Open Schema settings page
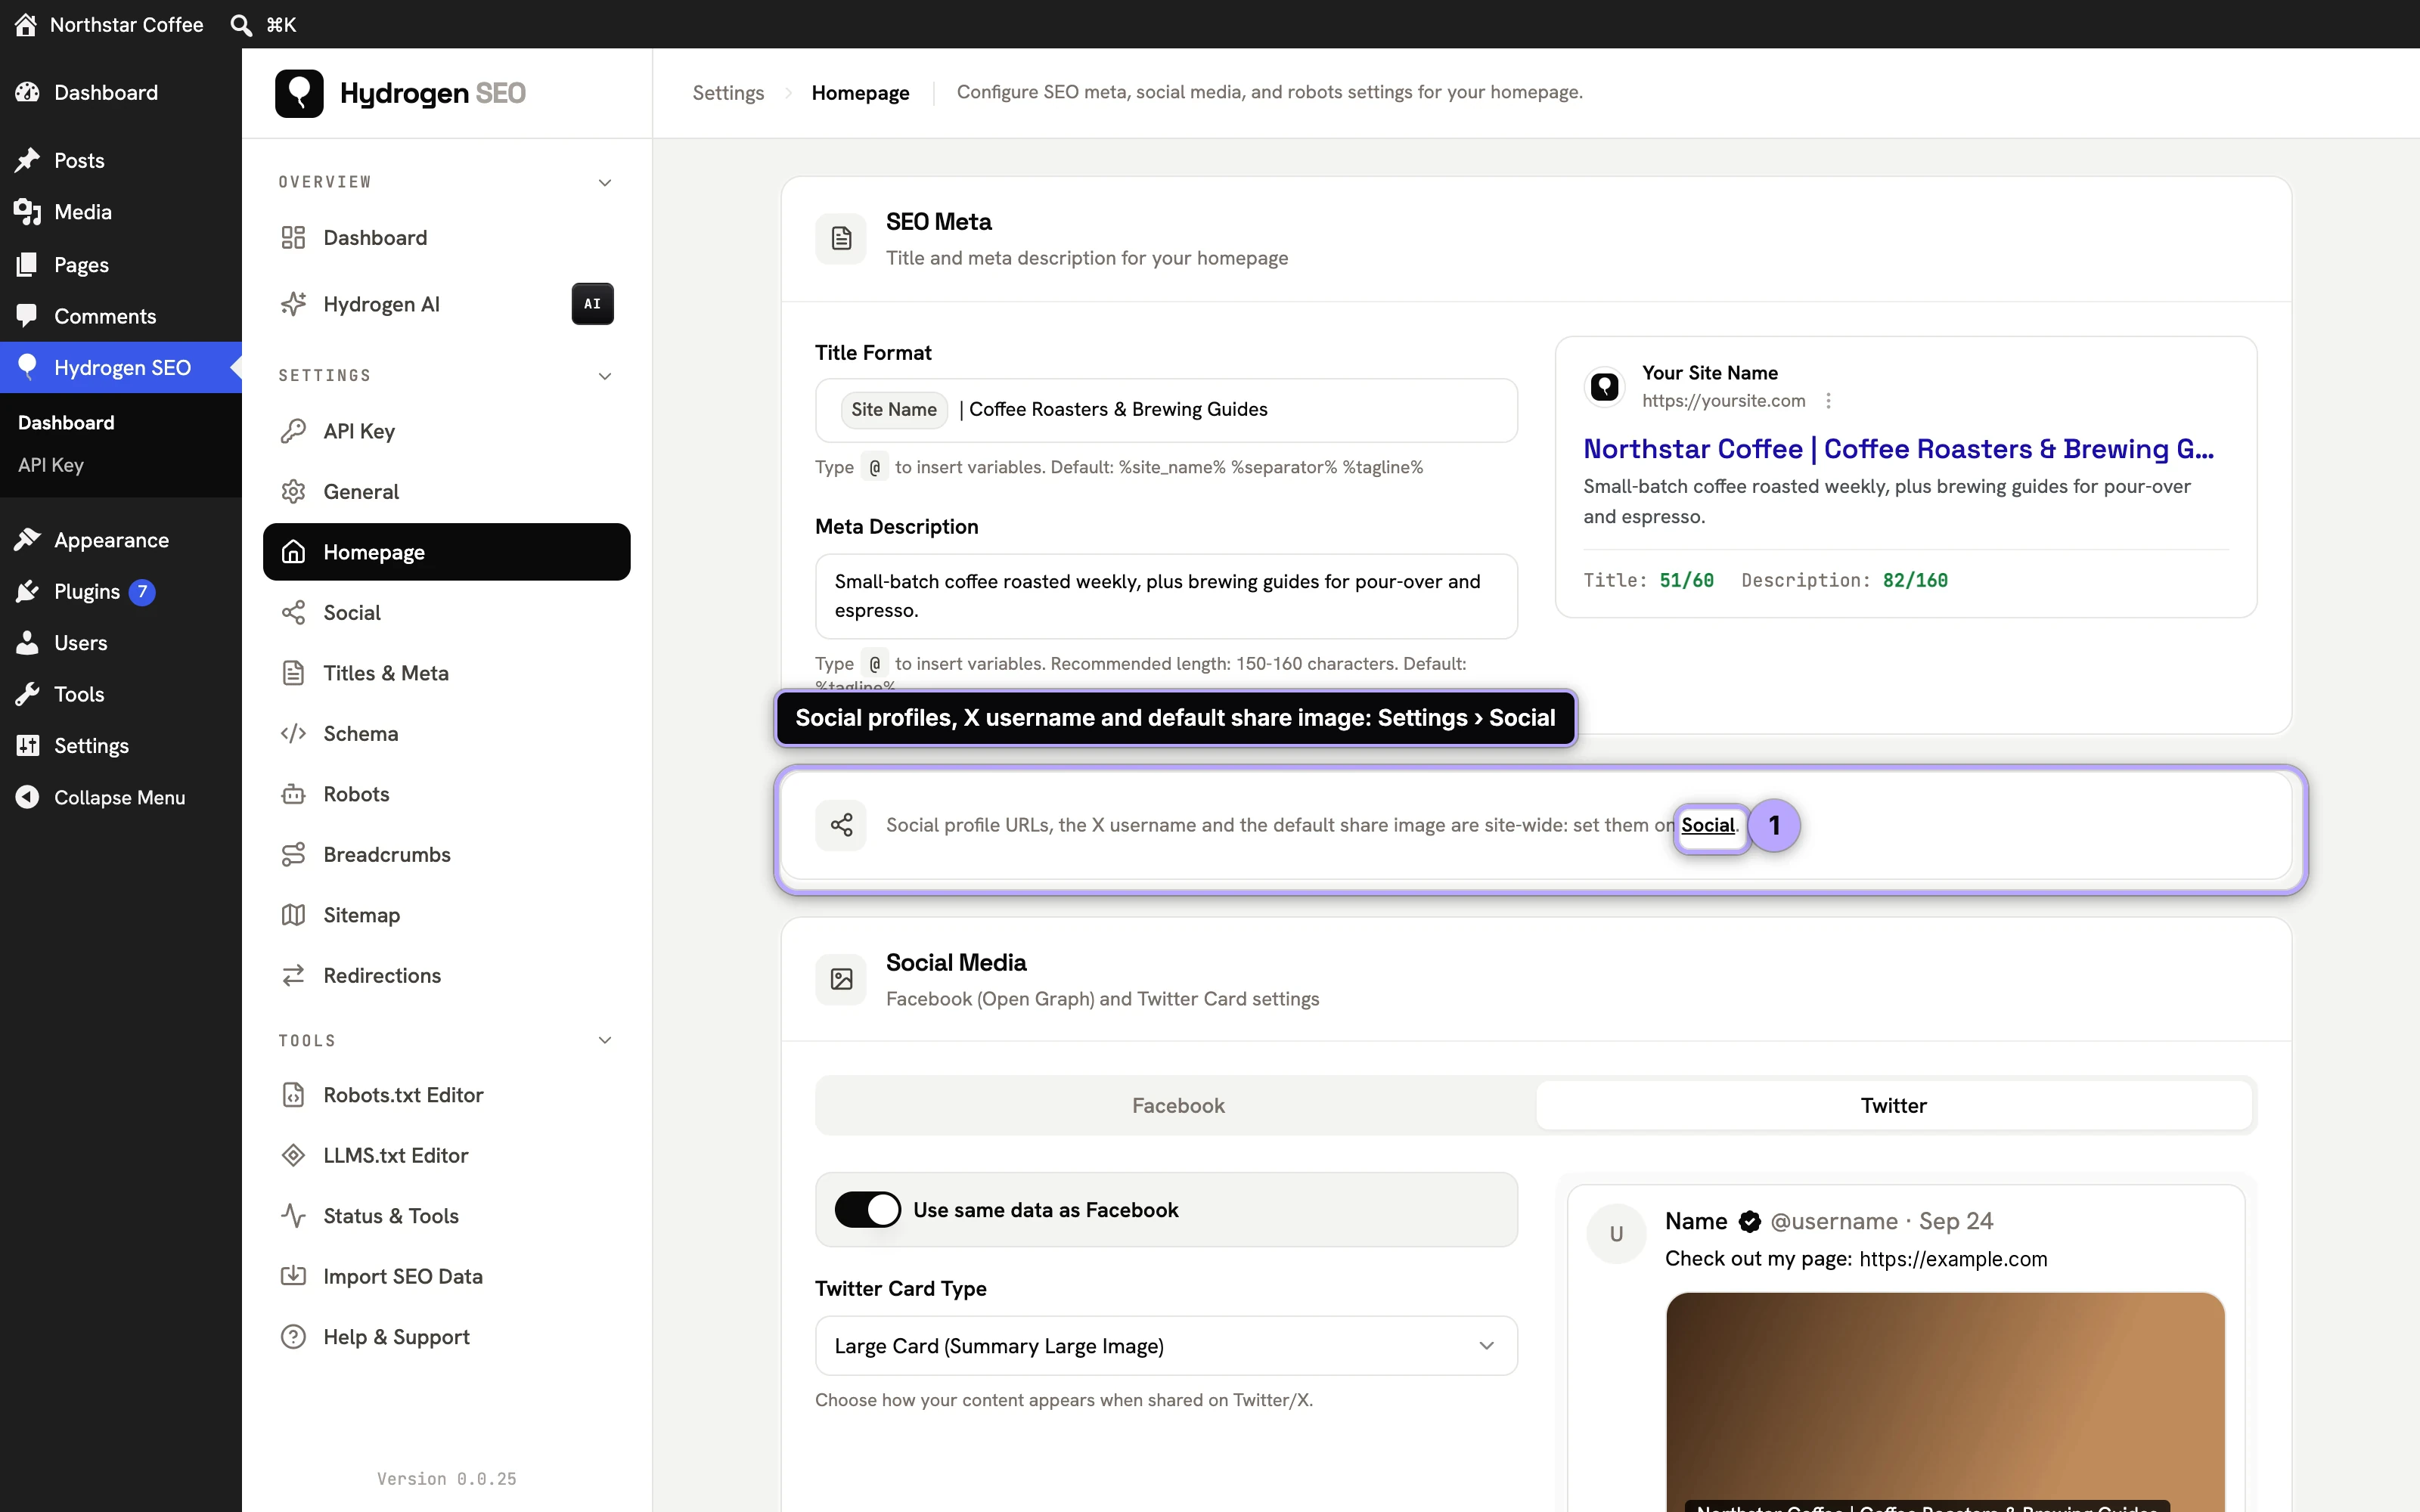 446,733
